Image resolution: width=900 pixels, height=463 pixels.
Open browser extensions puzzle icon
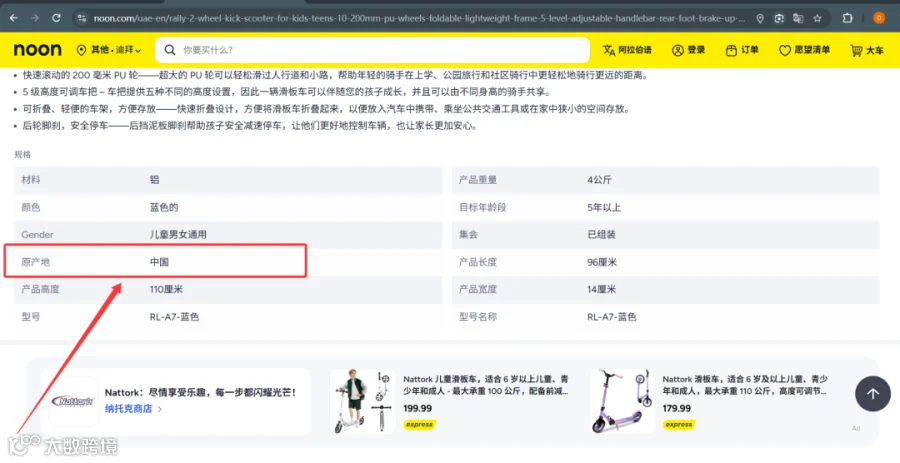848,18
